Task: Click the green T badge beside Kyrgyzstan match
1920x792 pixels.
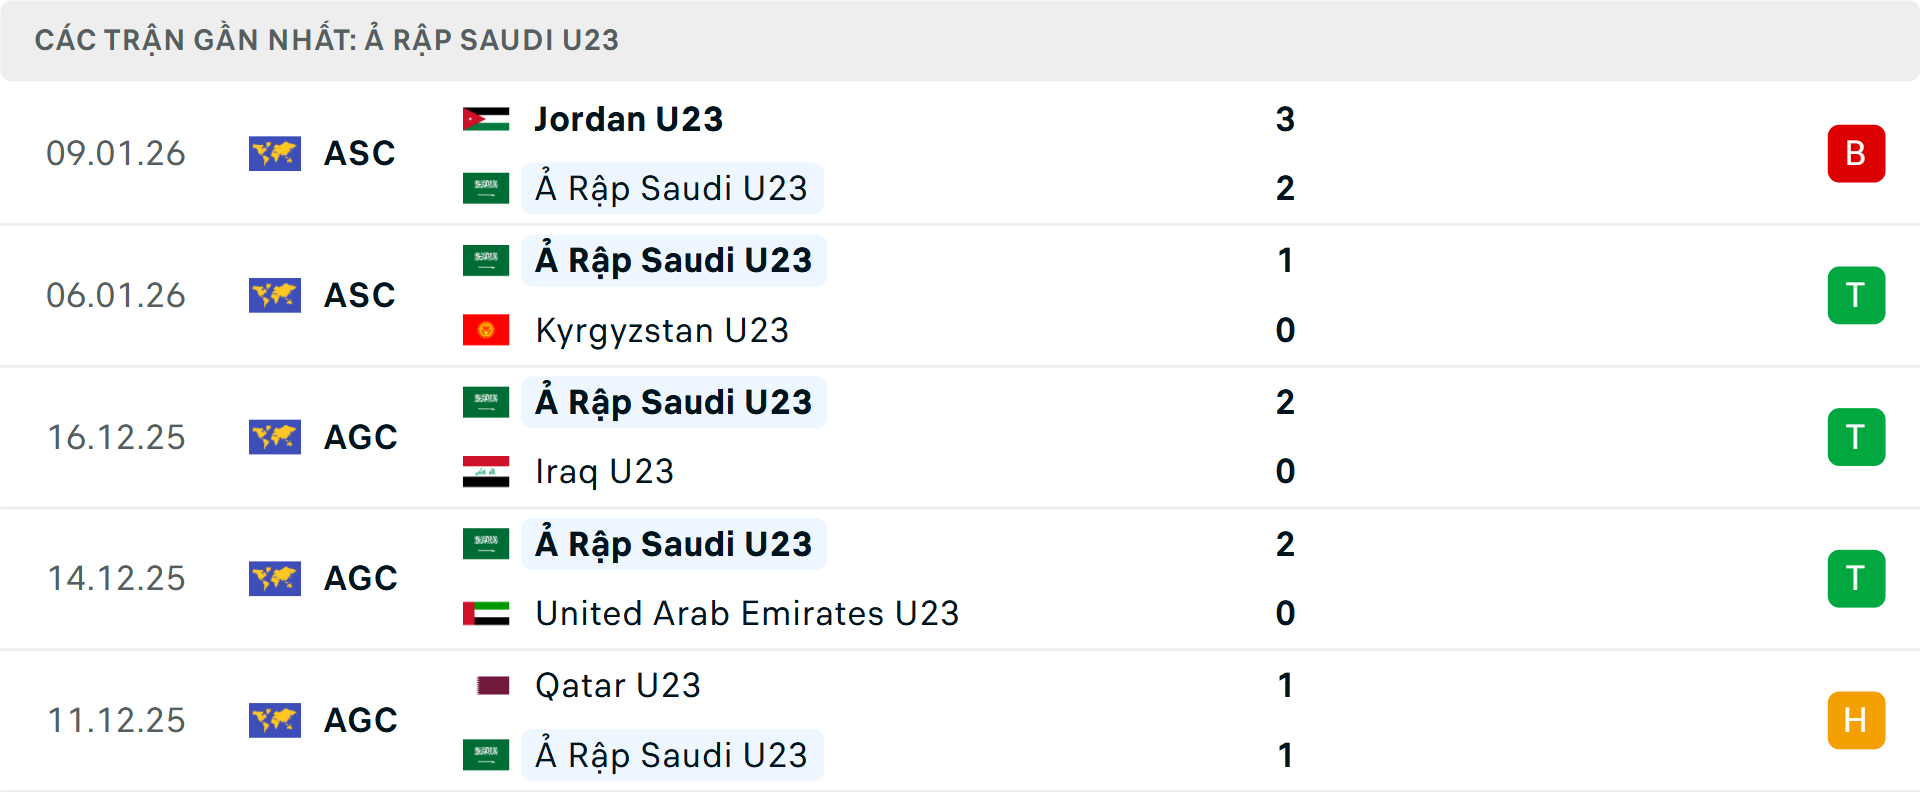Action: click(1856, 295)
